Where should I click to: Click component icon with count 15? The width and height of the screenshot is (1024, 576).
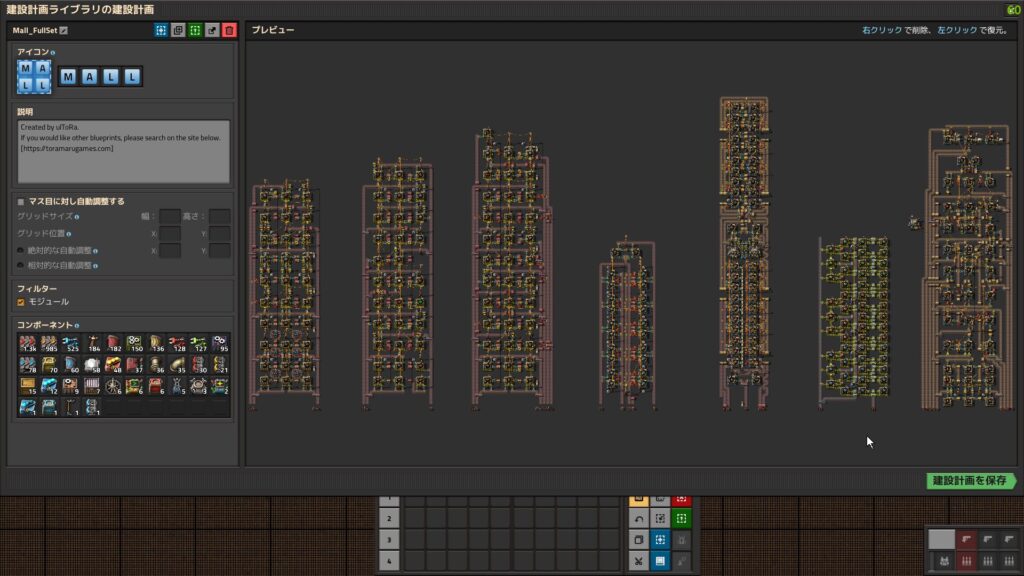[x=27, y=386]
